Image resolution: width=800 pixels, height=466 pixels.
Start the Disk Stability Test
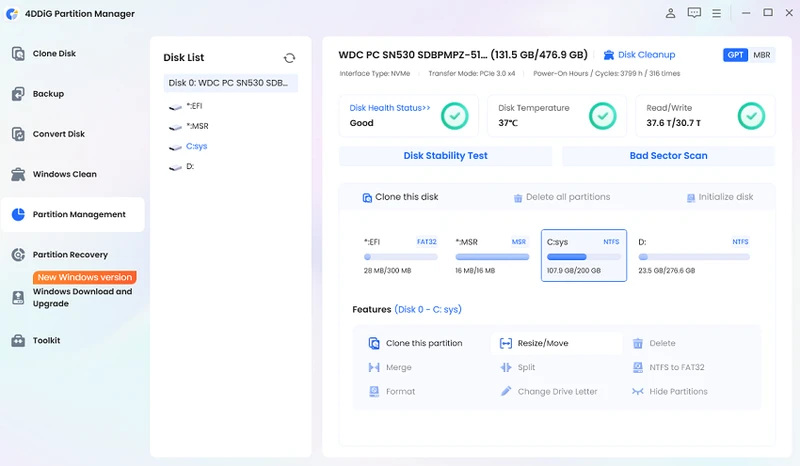pos(445,156)
